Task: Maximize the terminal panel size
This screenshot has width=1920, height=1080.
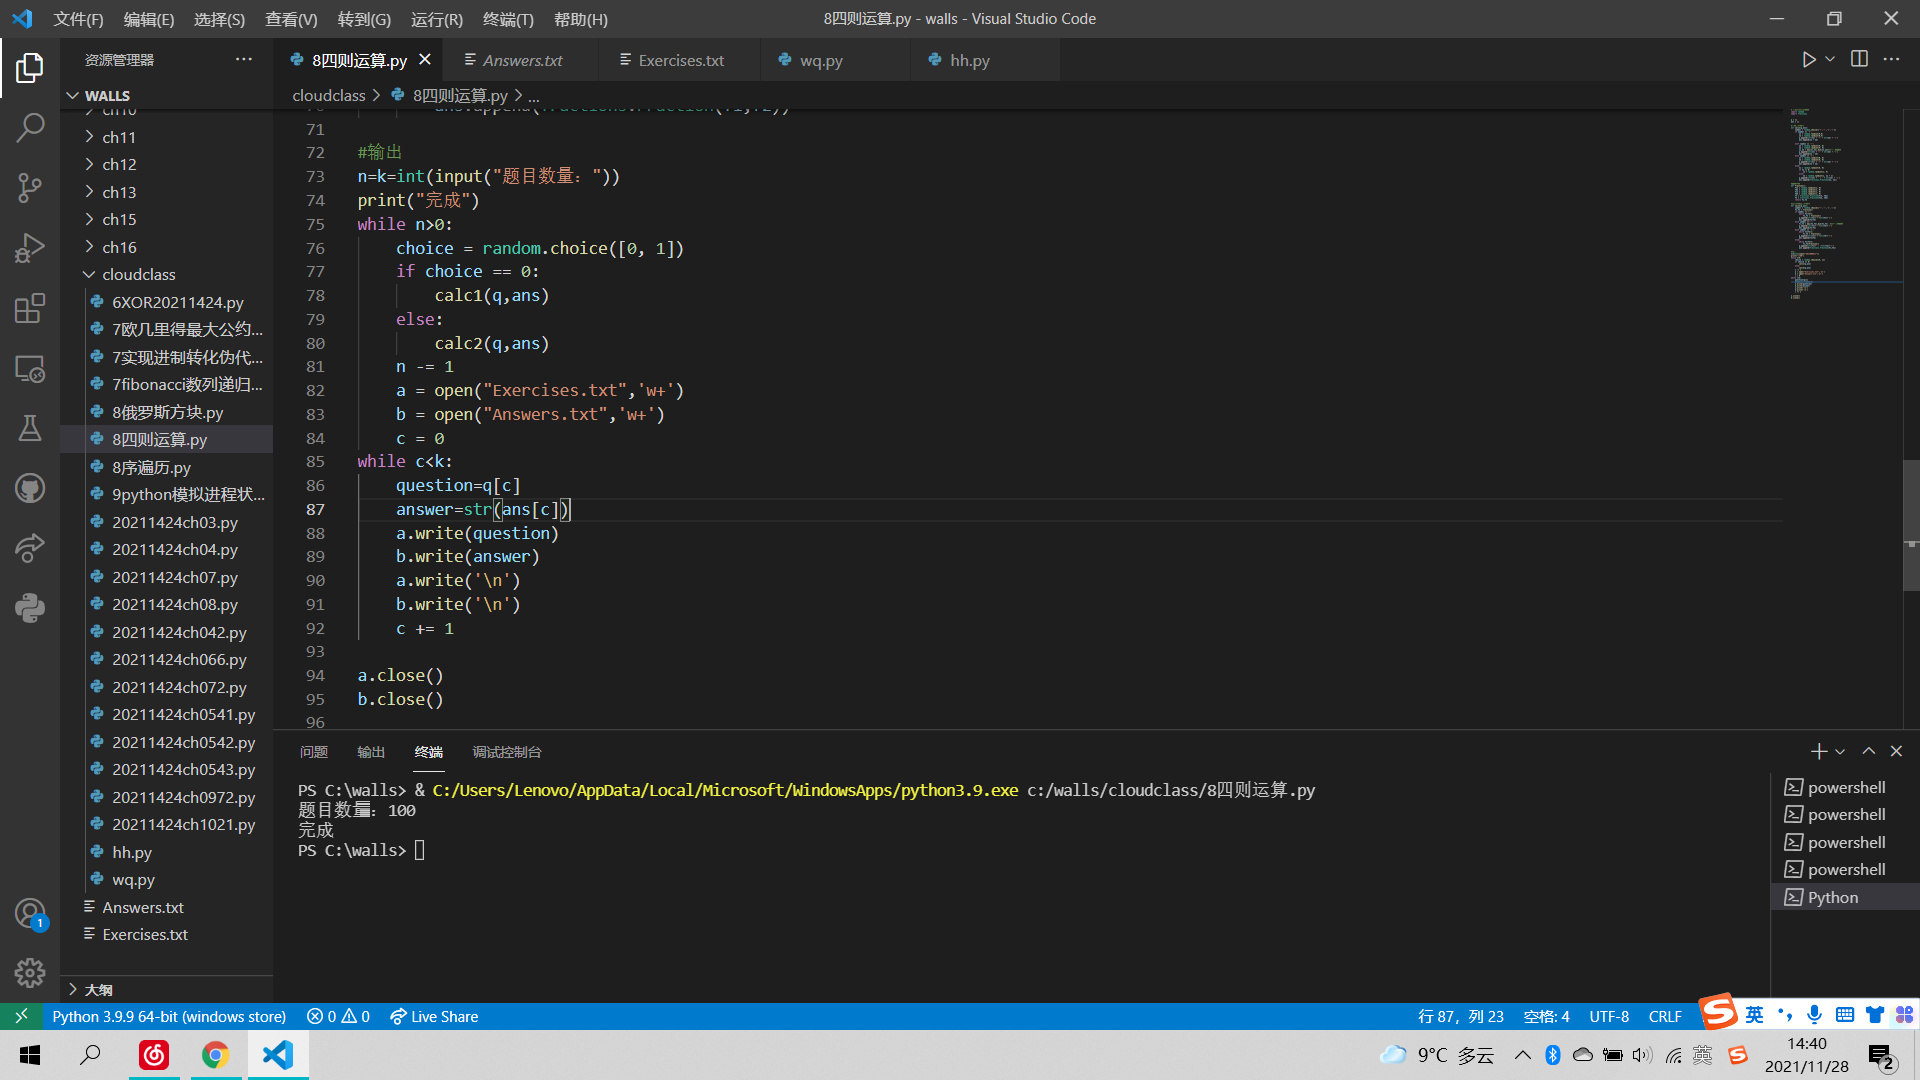Action: coord(1868,751)
